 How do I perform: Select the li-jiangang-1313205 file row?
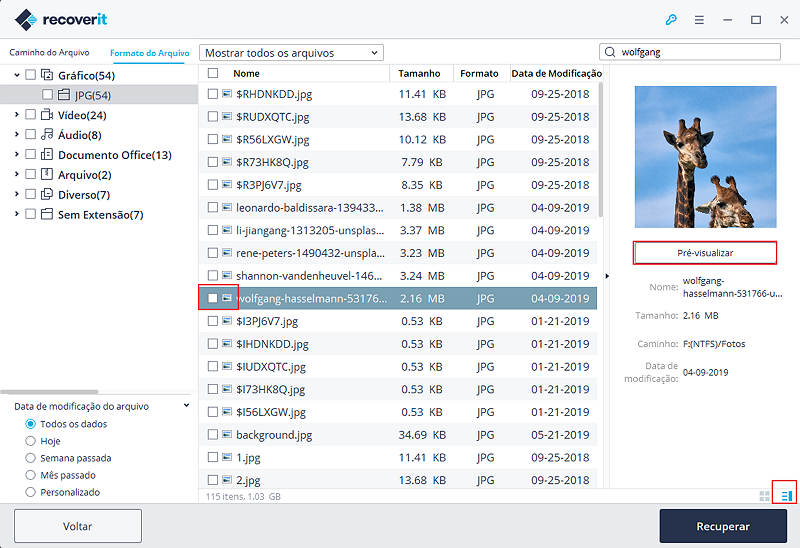point(397,230)
